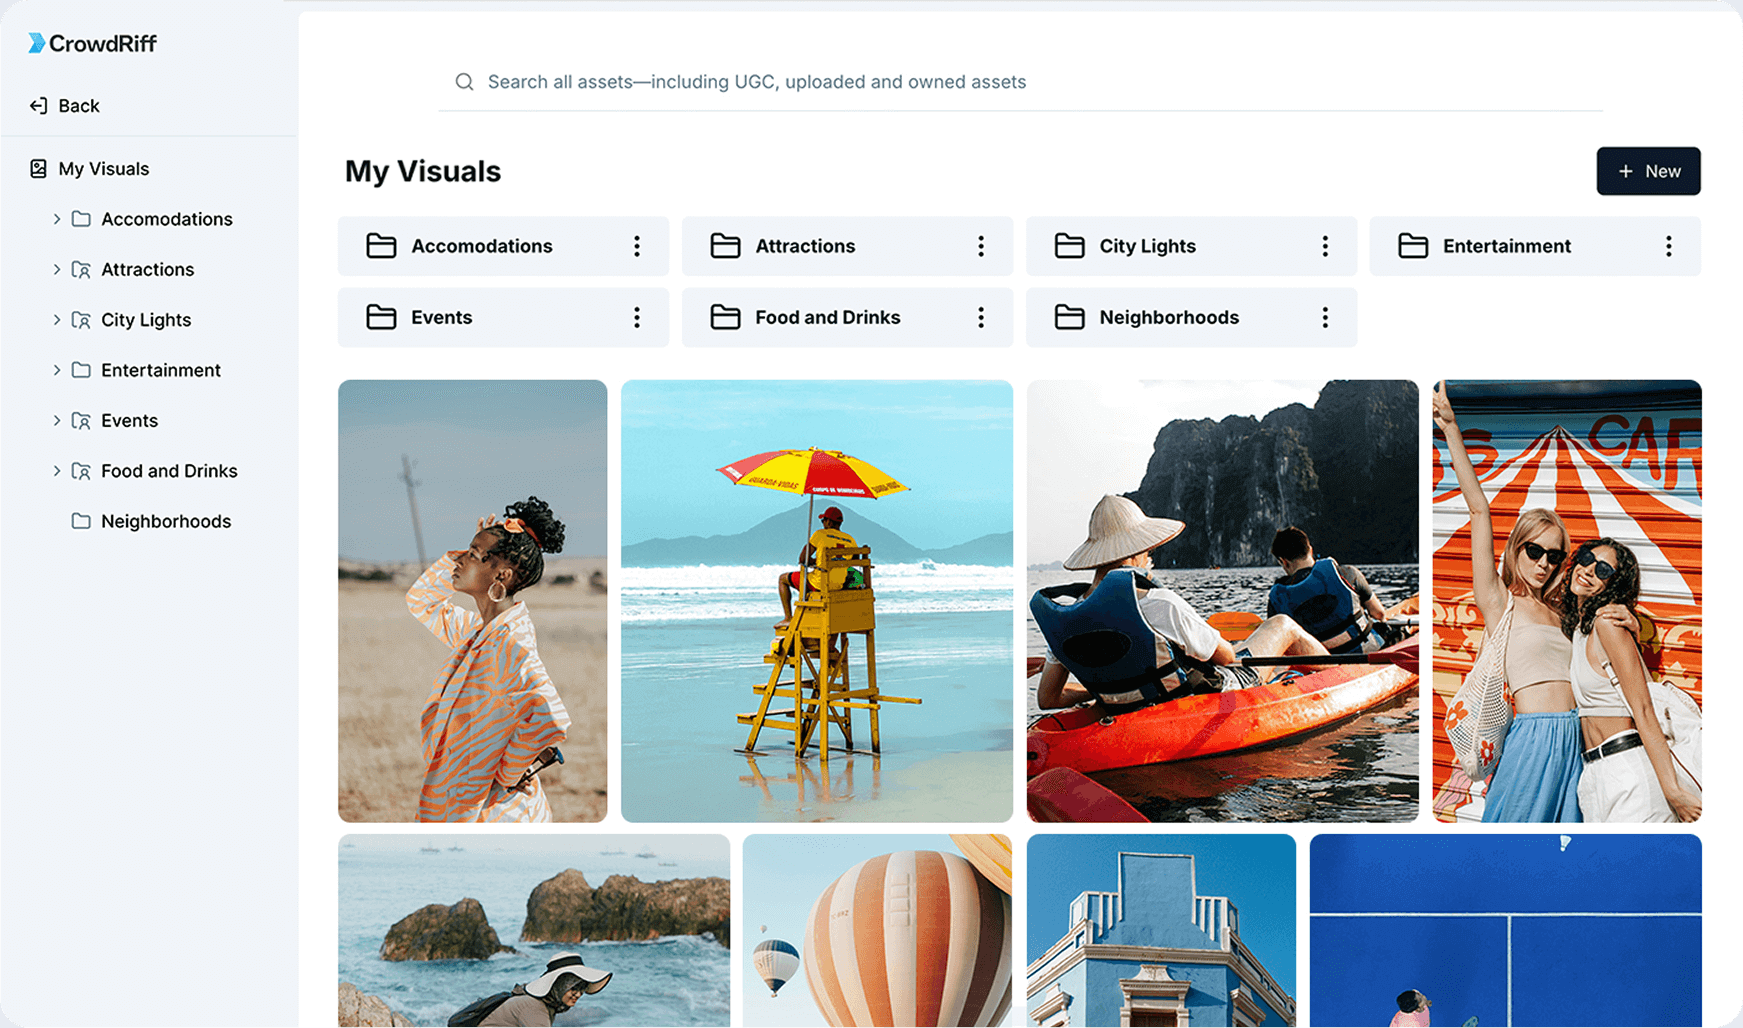Open the blue tennis court photo

click(x=1506, y=931)
